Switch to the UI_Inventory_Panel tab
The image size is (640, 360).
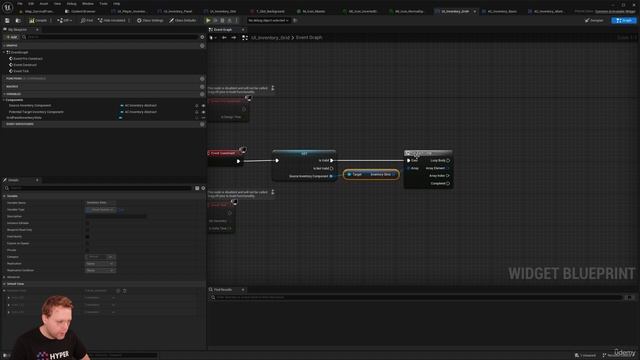(176, 11)
